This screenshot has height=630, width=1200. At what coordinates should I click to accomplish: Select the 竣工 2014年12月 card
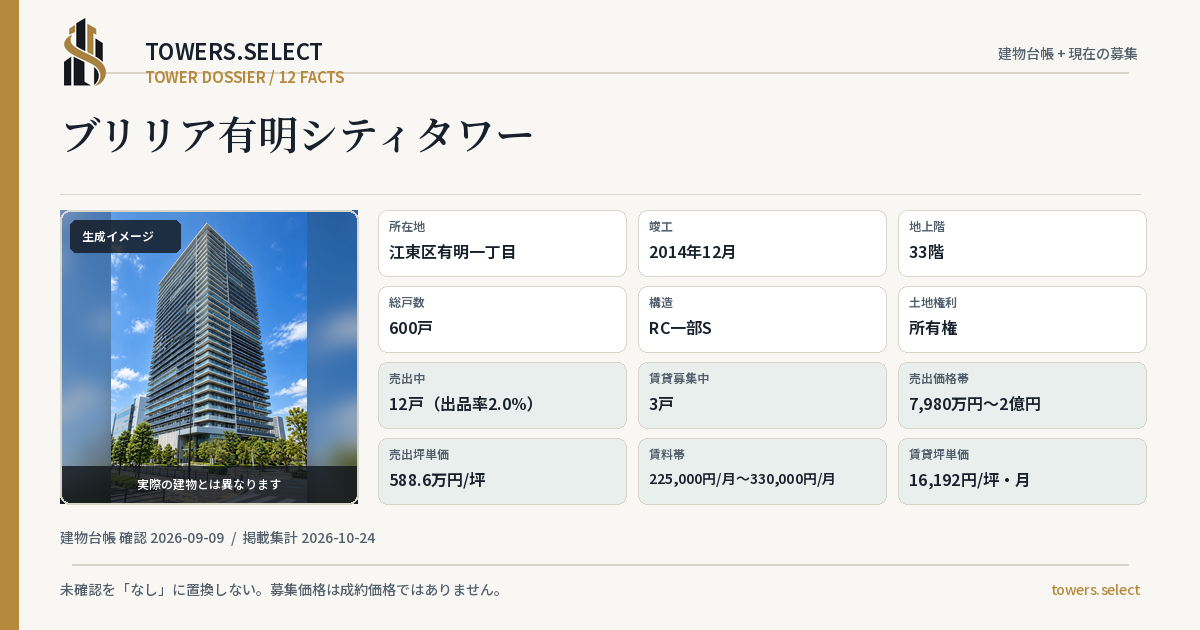coord(762,243)
